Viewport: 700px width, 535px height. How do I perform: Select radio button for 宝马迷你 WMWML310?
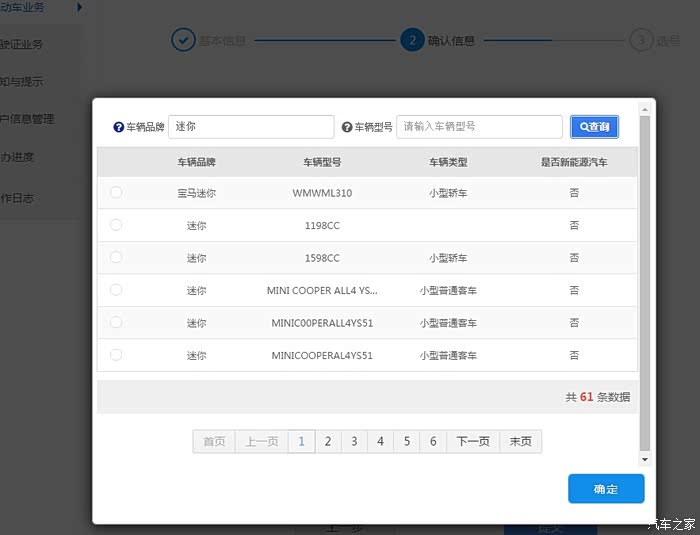(116, 192)
